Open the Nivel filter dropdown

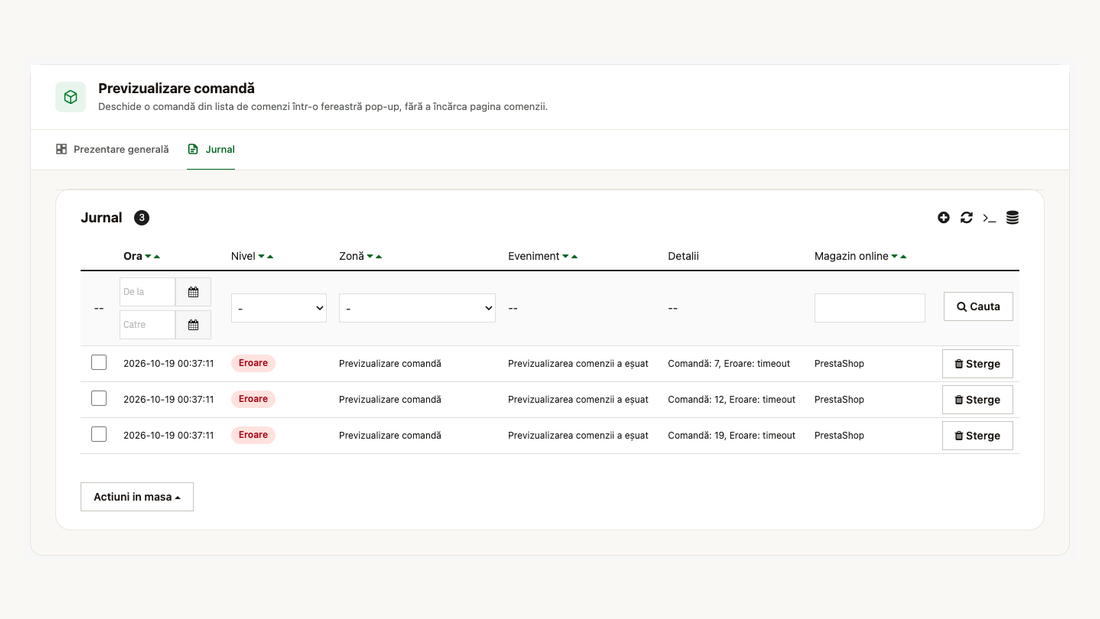point(279,308)
